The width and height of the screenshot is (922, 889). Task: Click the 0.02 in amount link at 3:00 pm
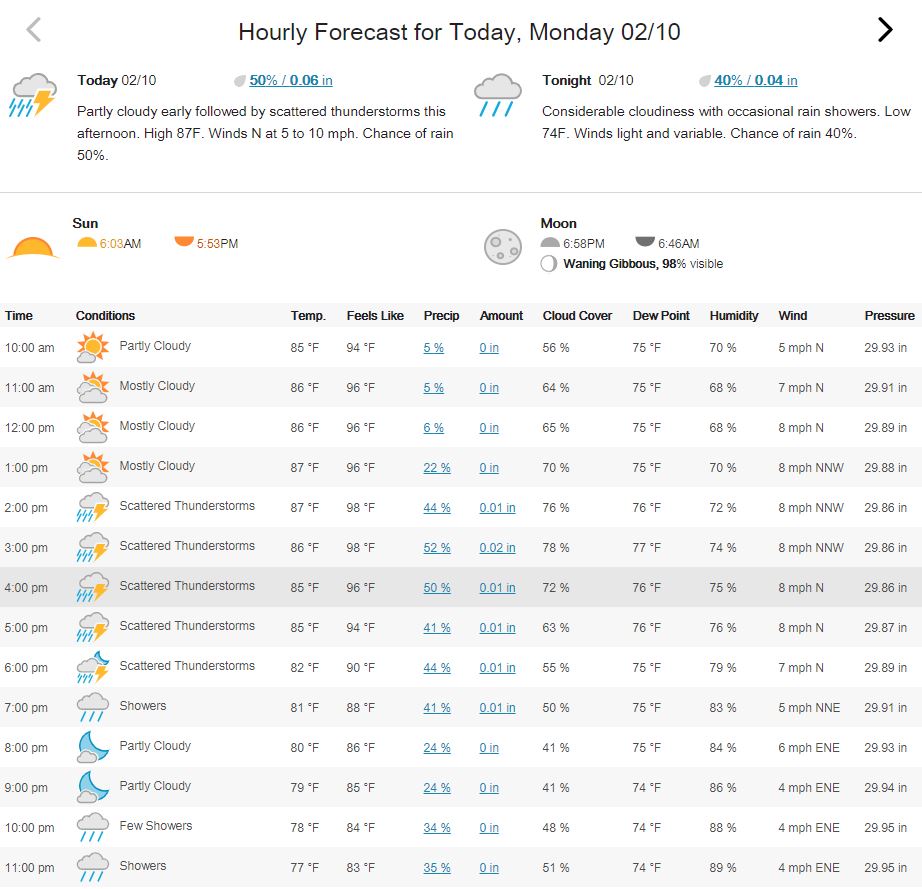click(x=497, y=547)
